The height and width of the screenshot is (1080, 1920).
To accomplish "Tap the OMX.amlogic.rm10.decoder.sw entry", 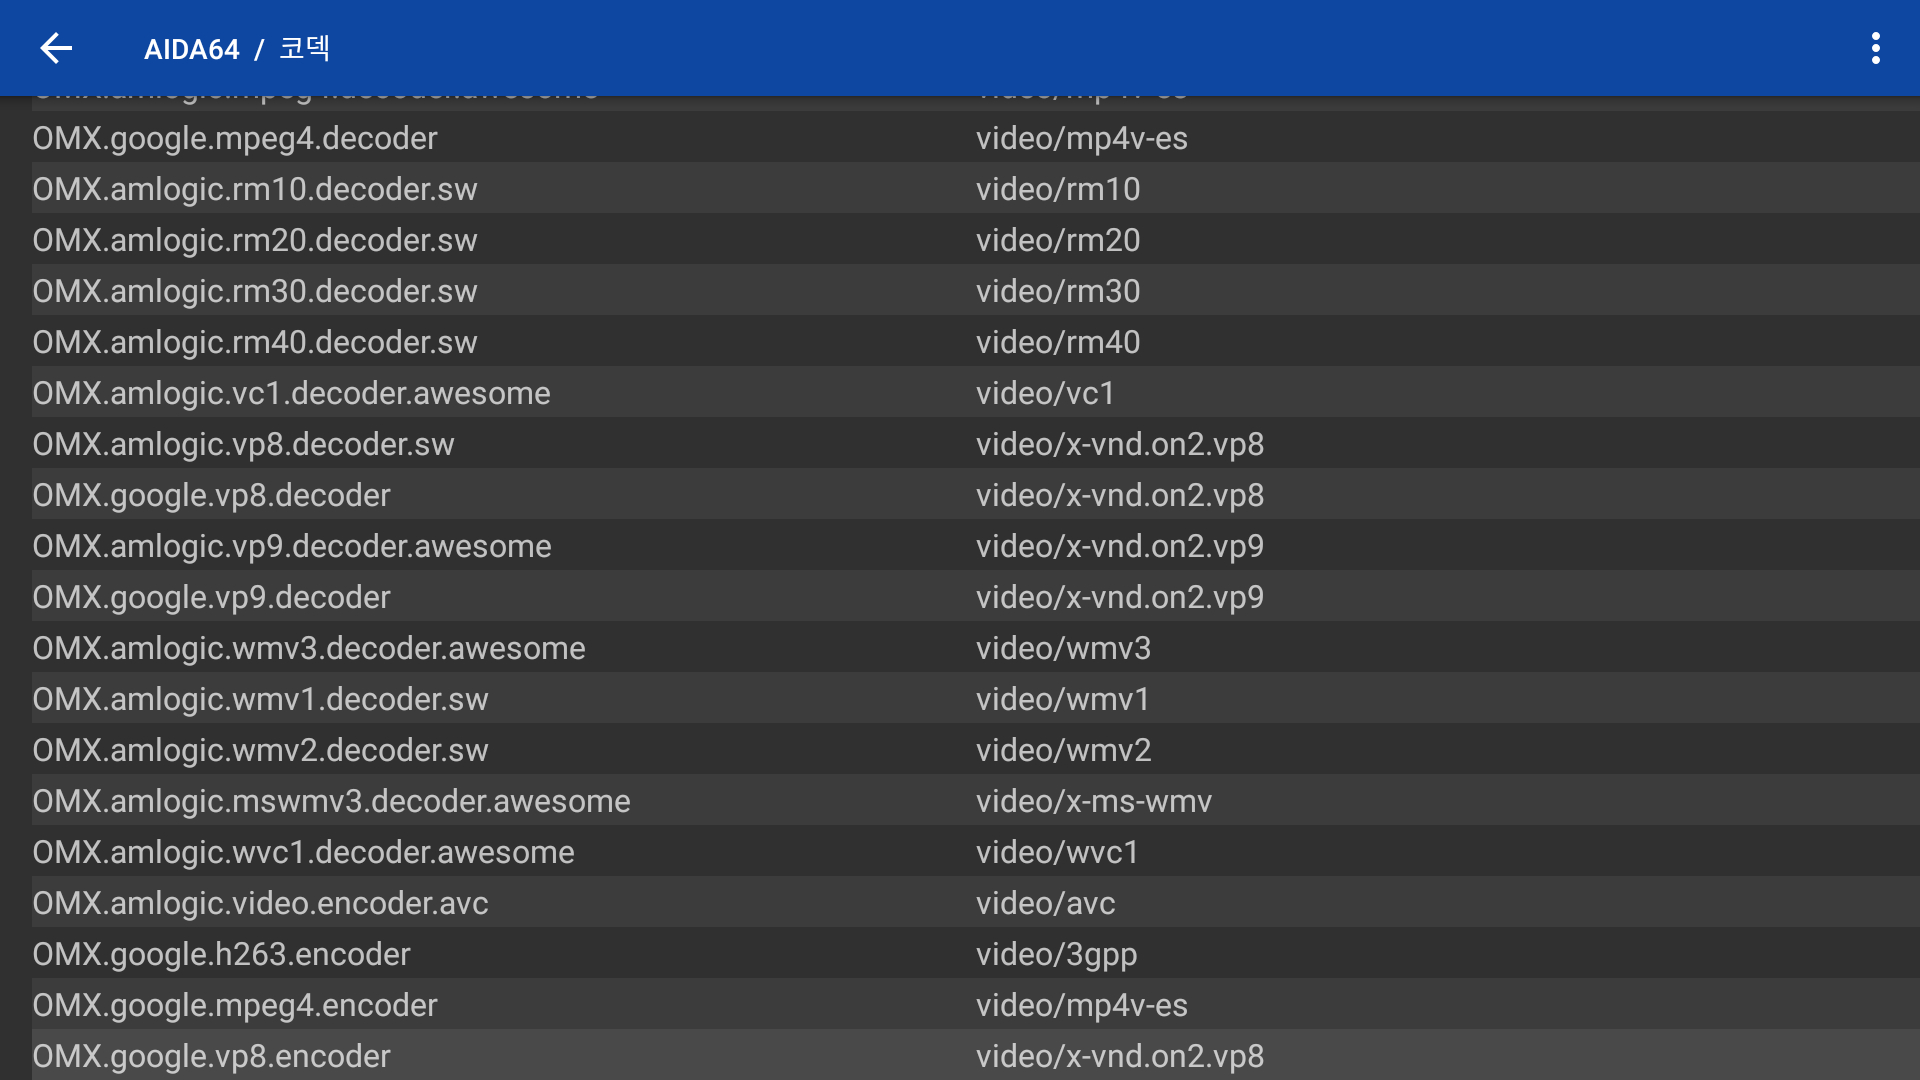I will pyautogui.click(x=255, y=189).
